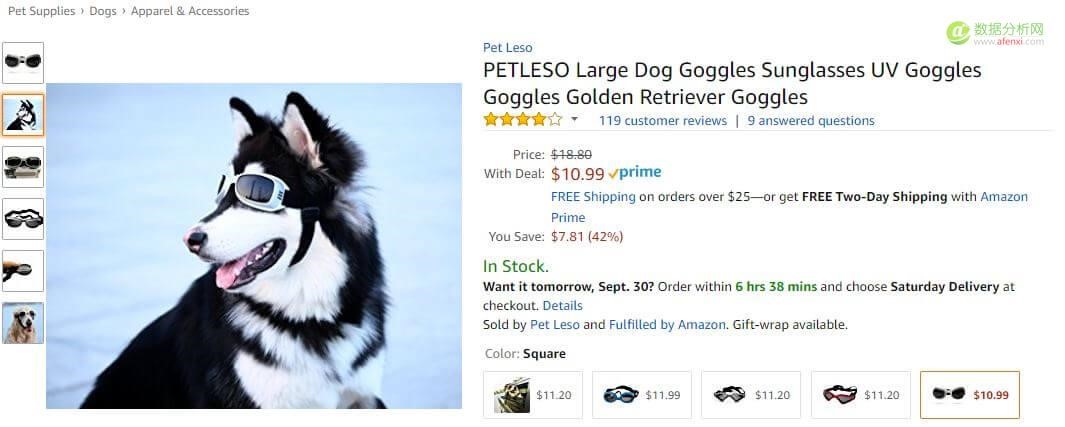Screen dimensions: 1065x427
Task: Open the 119 customer reviews link
Action: pyautogui.click(x=662, y=121)
